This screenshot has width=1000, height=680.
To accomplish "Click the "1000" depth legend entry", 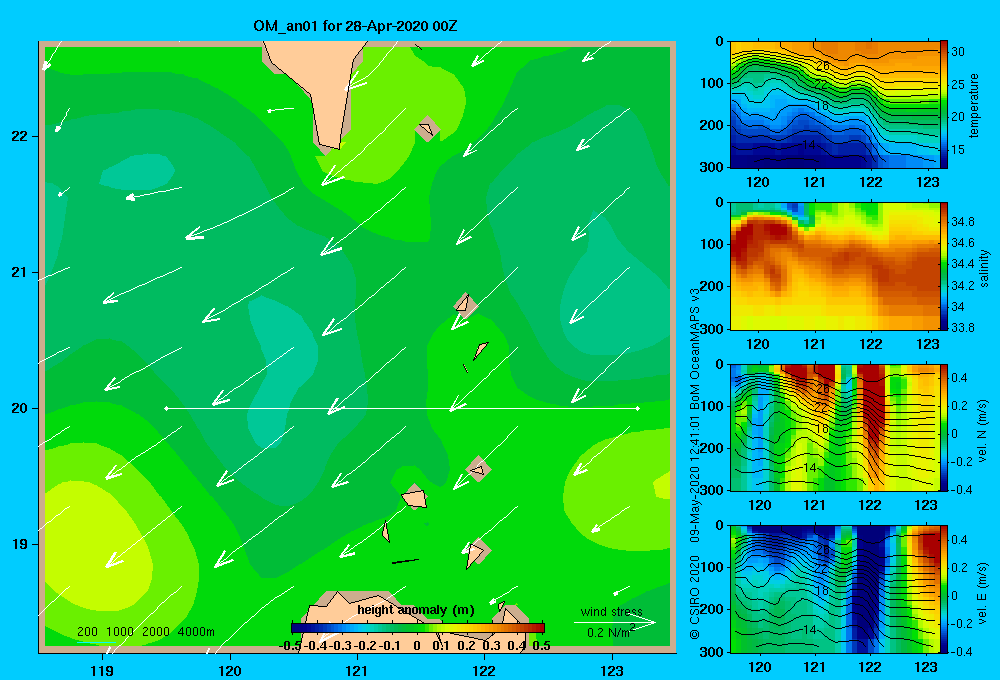I will (120, 632).
